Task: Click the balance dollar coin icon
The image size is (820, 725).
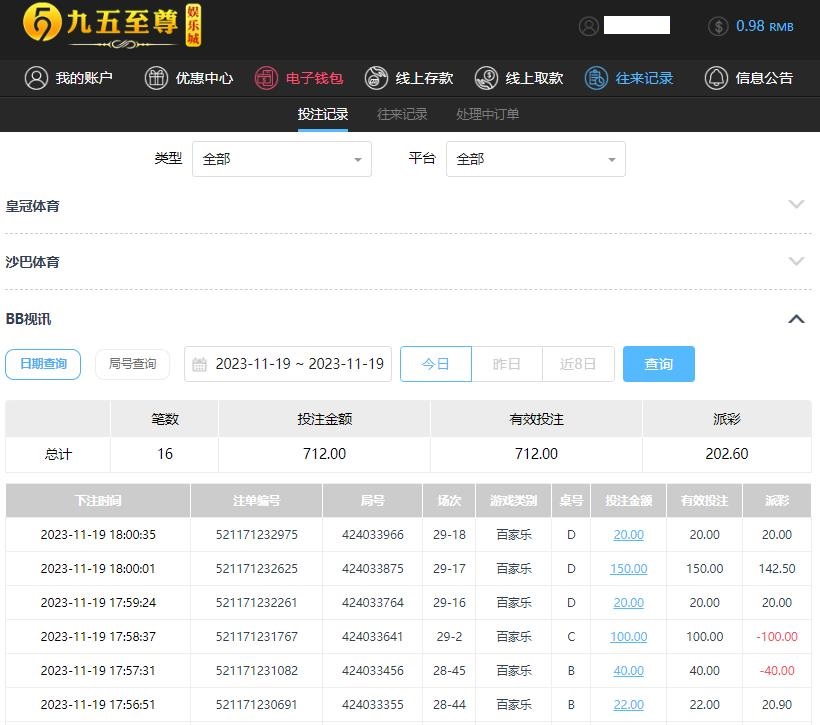Action: pyautogui.click(x=718, y=26)
